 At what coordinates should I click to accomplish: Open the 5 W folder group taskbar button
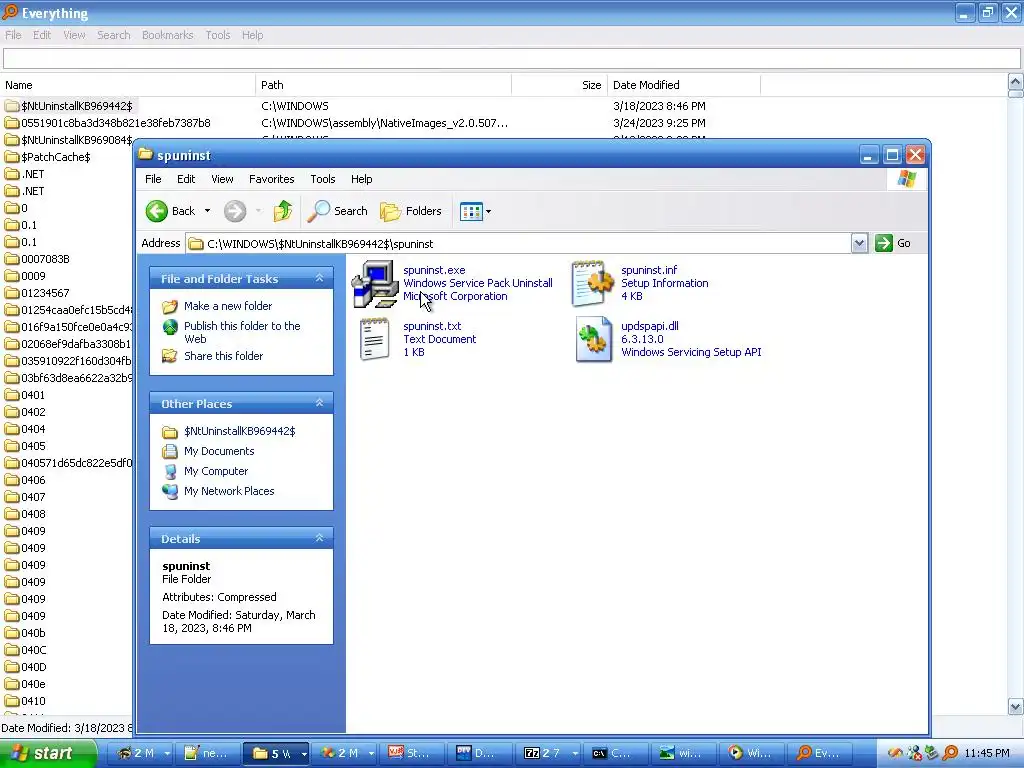coord(277,753)
